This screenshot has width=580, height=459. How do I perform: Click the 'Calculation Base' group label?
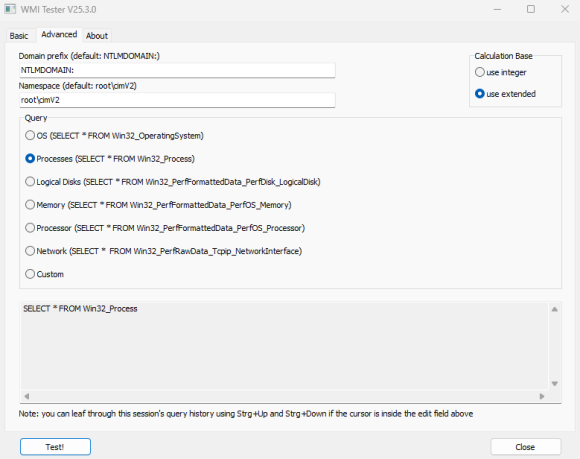[503, 56]
